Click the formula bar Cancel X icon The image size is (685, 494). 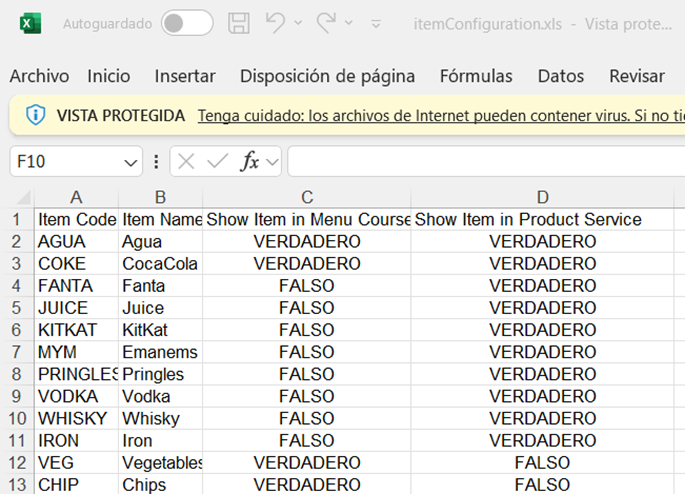coord(187,161)
